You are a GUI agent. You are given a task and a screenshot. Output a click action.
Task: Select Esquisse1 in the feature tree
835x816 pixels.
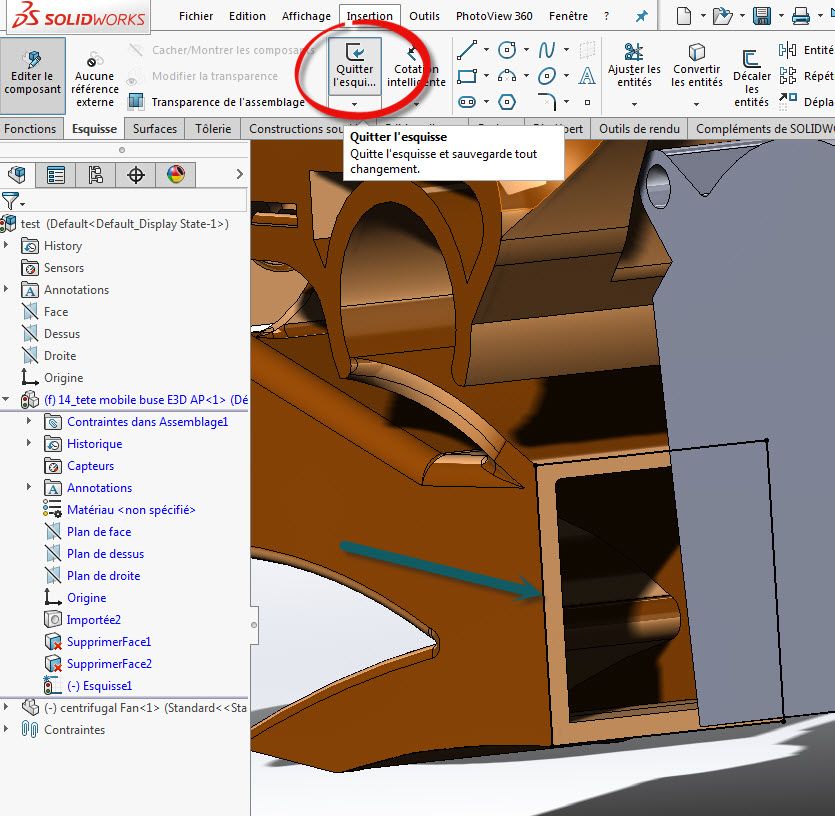click(x=99, y=686)
